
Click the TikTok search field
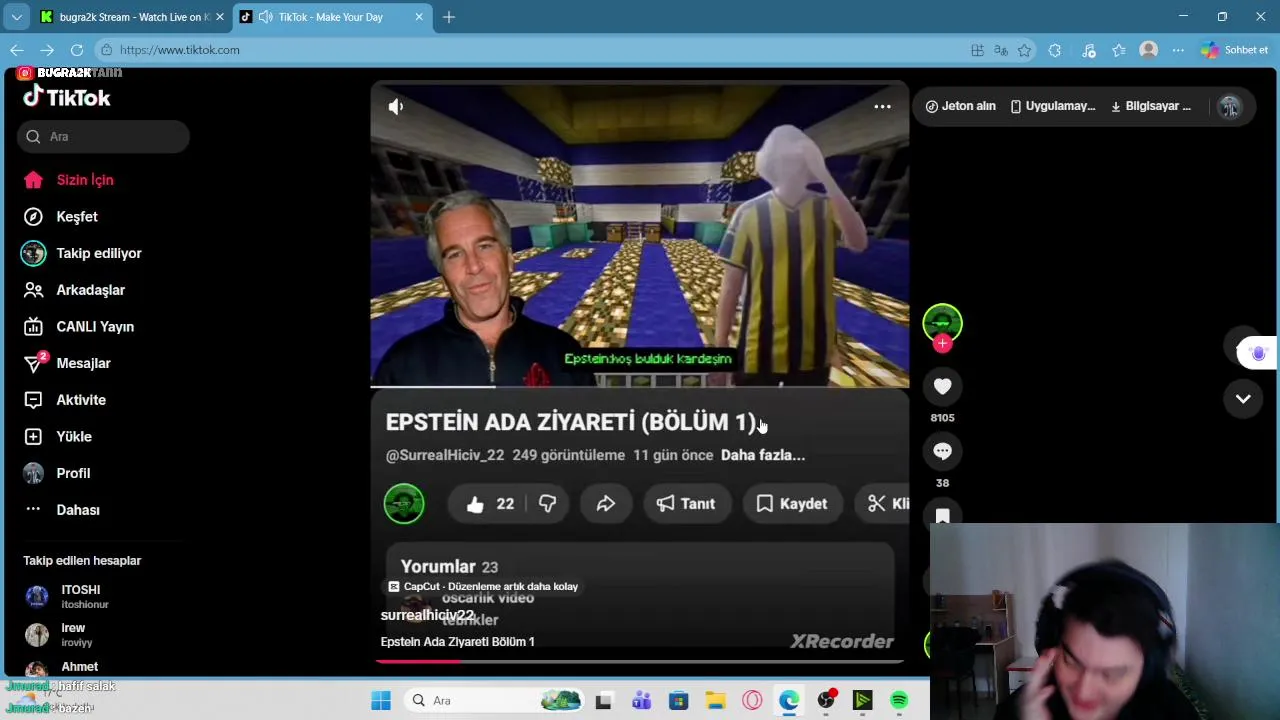[103, 137]
